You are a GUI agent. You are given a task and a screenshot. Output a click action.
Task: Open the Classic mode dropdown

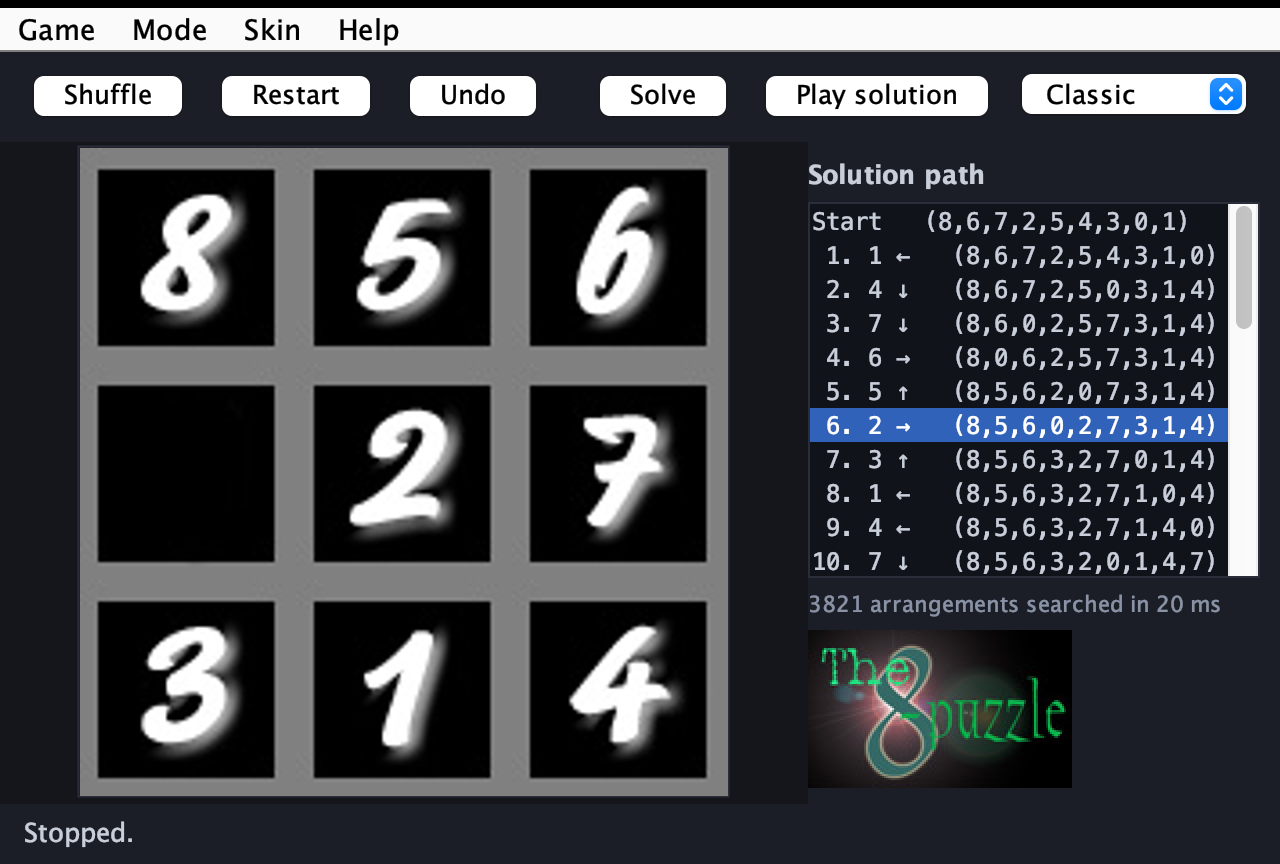(1134, 95)
